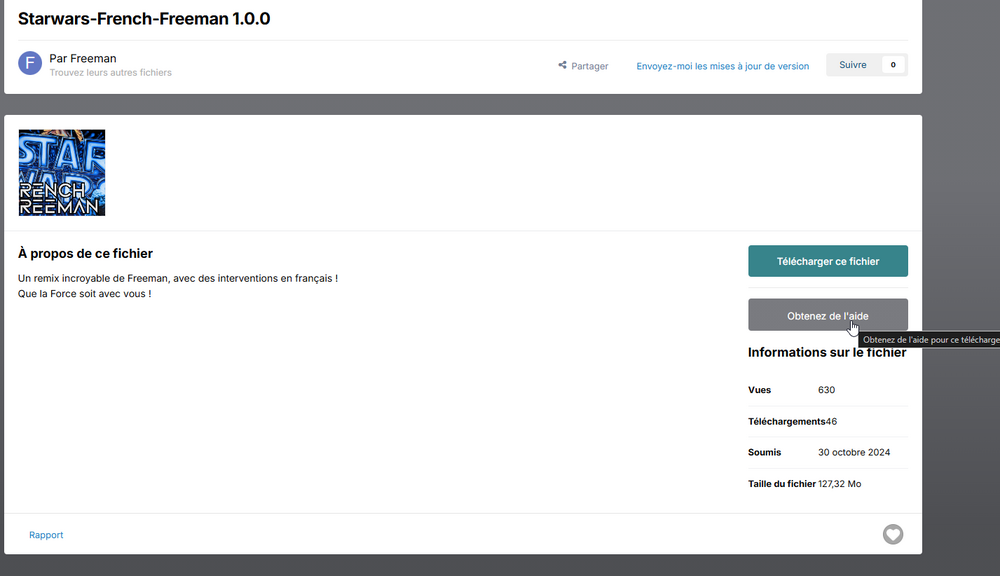1000x576 pixels.
Task: Click the page title "Starwars-French-Freeman 1.0.0"
Action: point(144,19)
